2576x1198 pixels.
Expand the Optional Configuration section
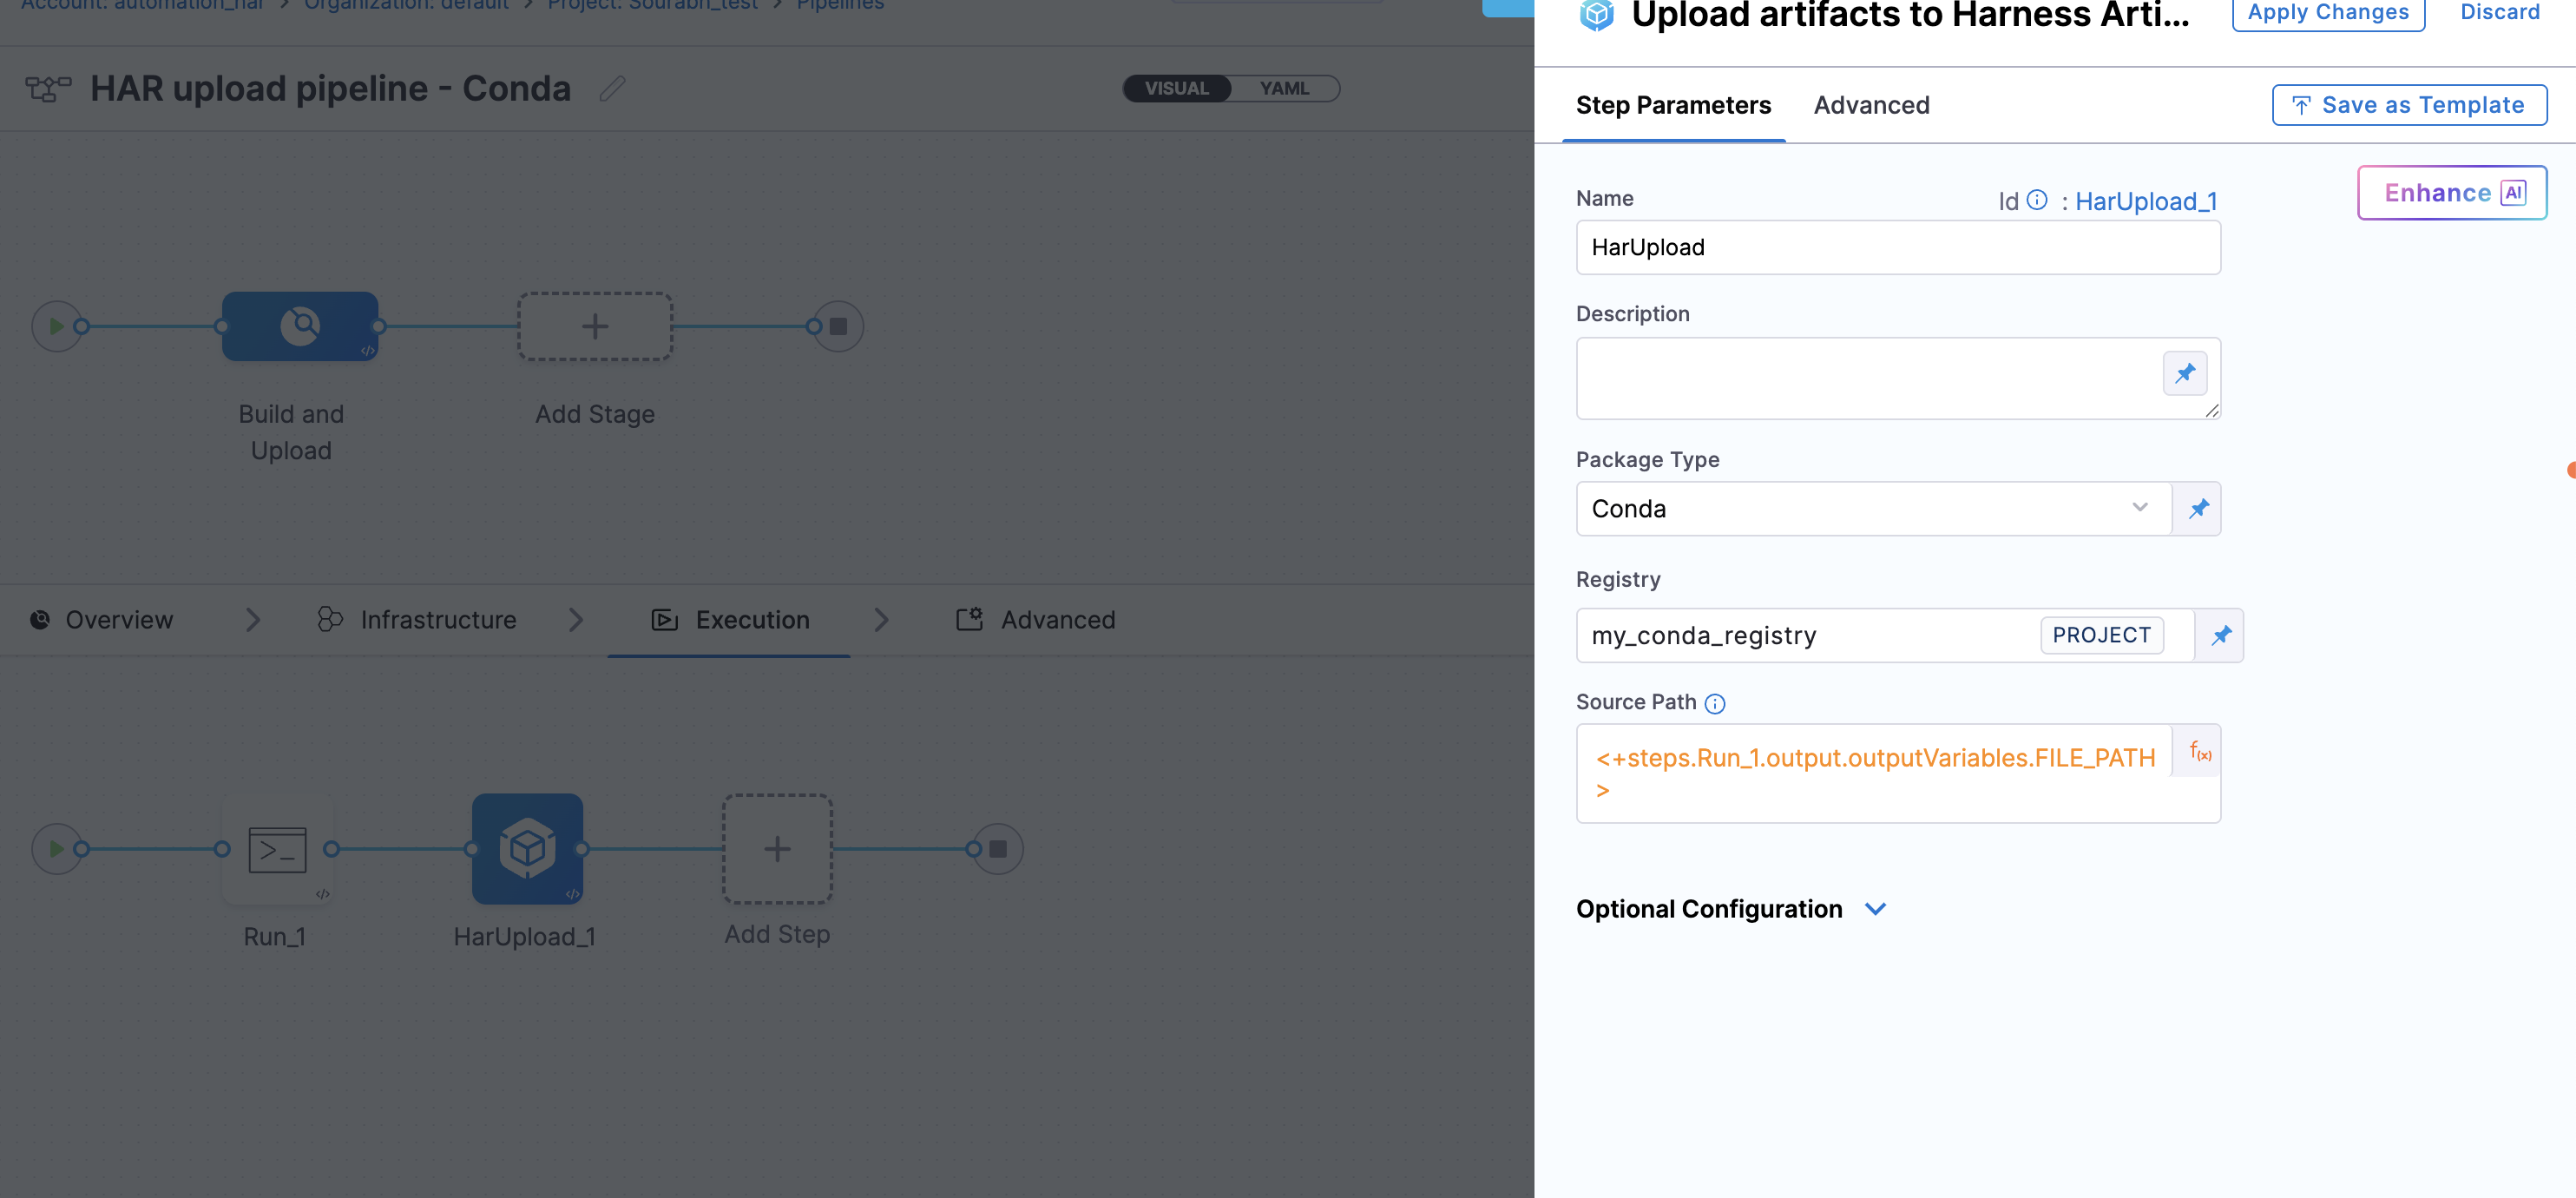point(1876,909)
